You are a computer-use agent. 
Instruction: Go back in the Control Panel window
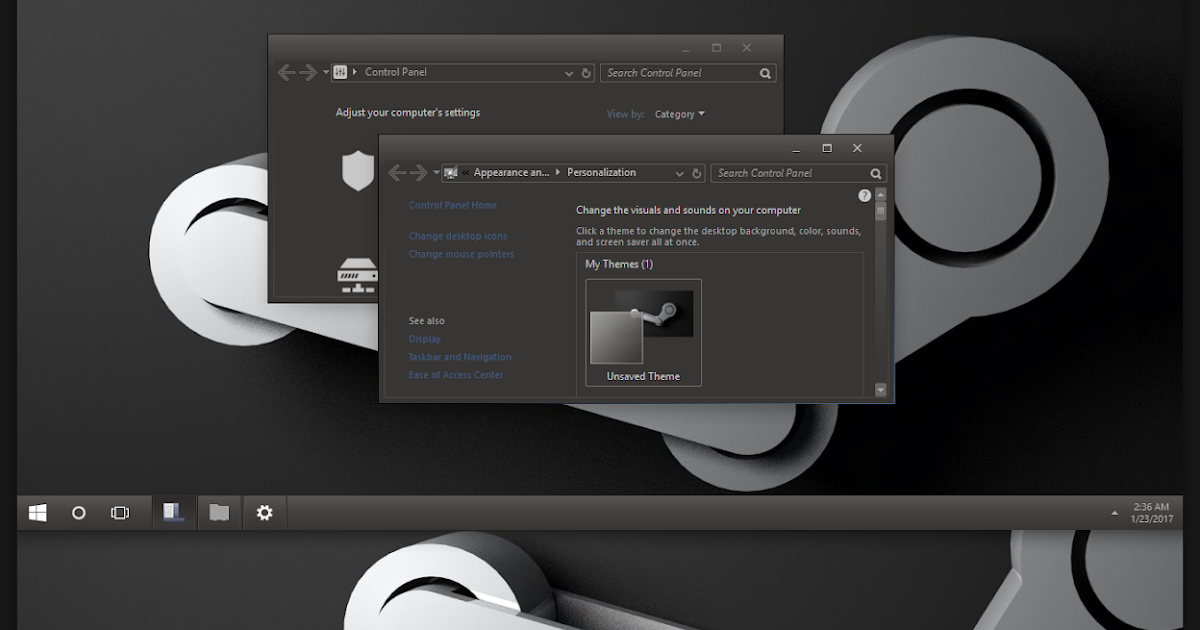pyautogui.click(x=287, y=73)
